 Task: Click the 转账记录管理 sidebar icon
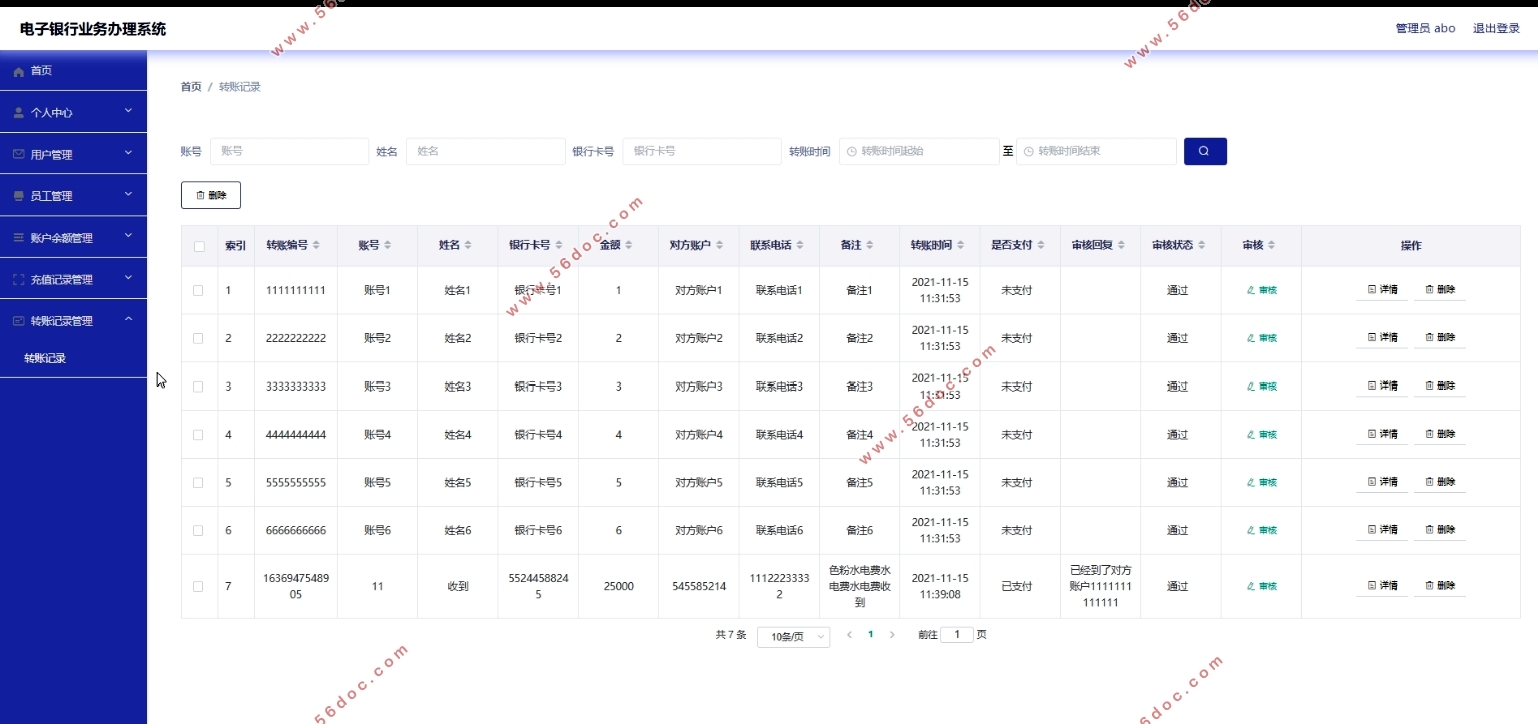click(18, 321)
